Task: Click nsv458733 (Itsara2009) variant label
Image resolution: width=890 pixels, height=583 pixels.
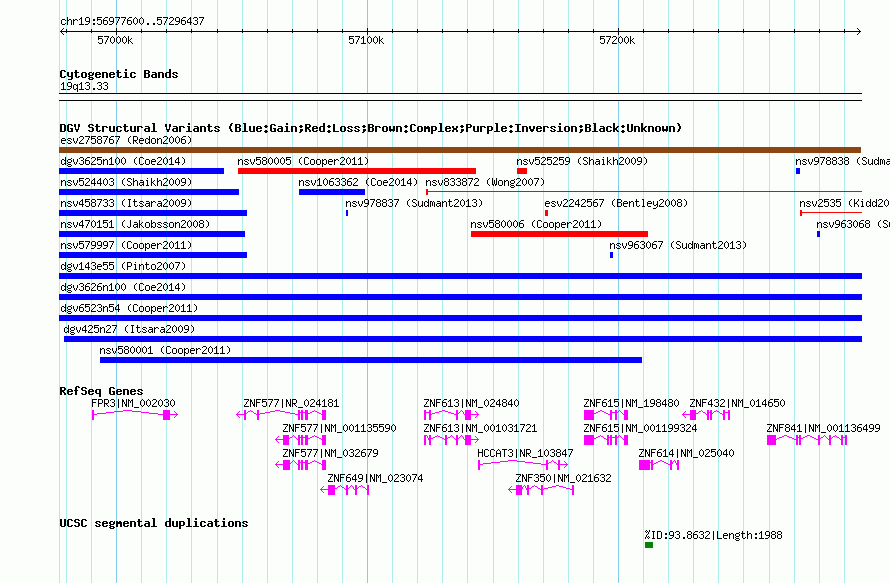Action: click(125, 203)
